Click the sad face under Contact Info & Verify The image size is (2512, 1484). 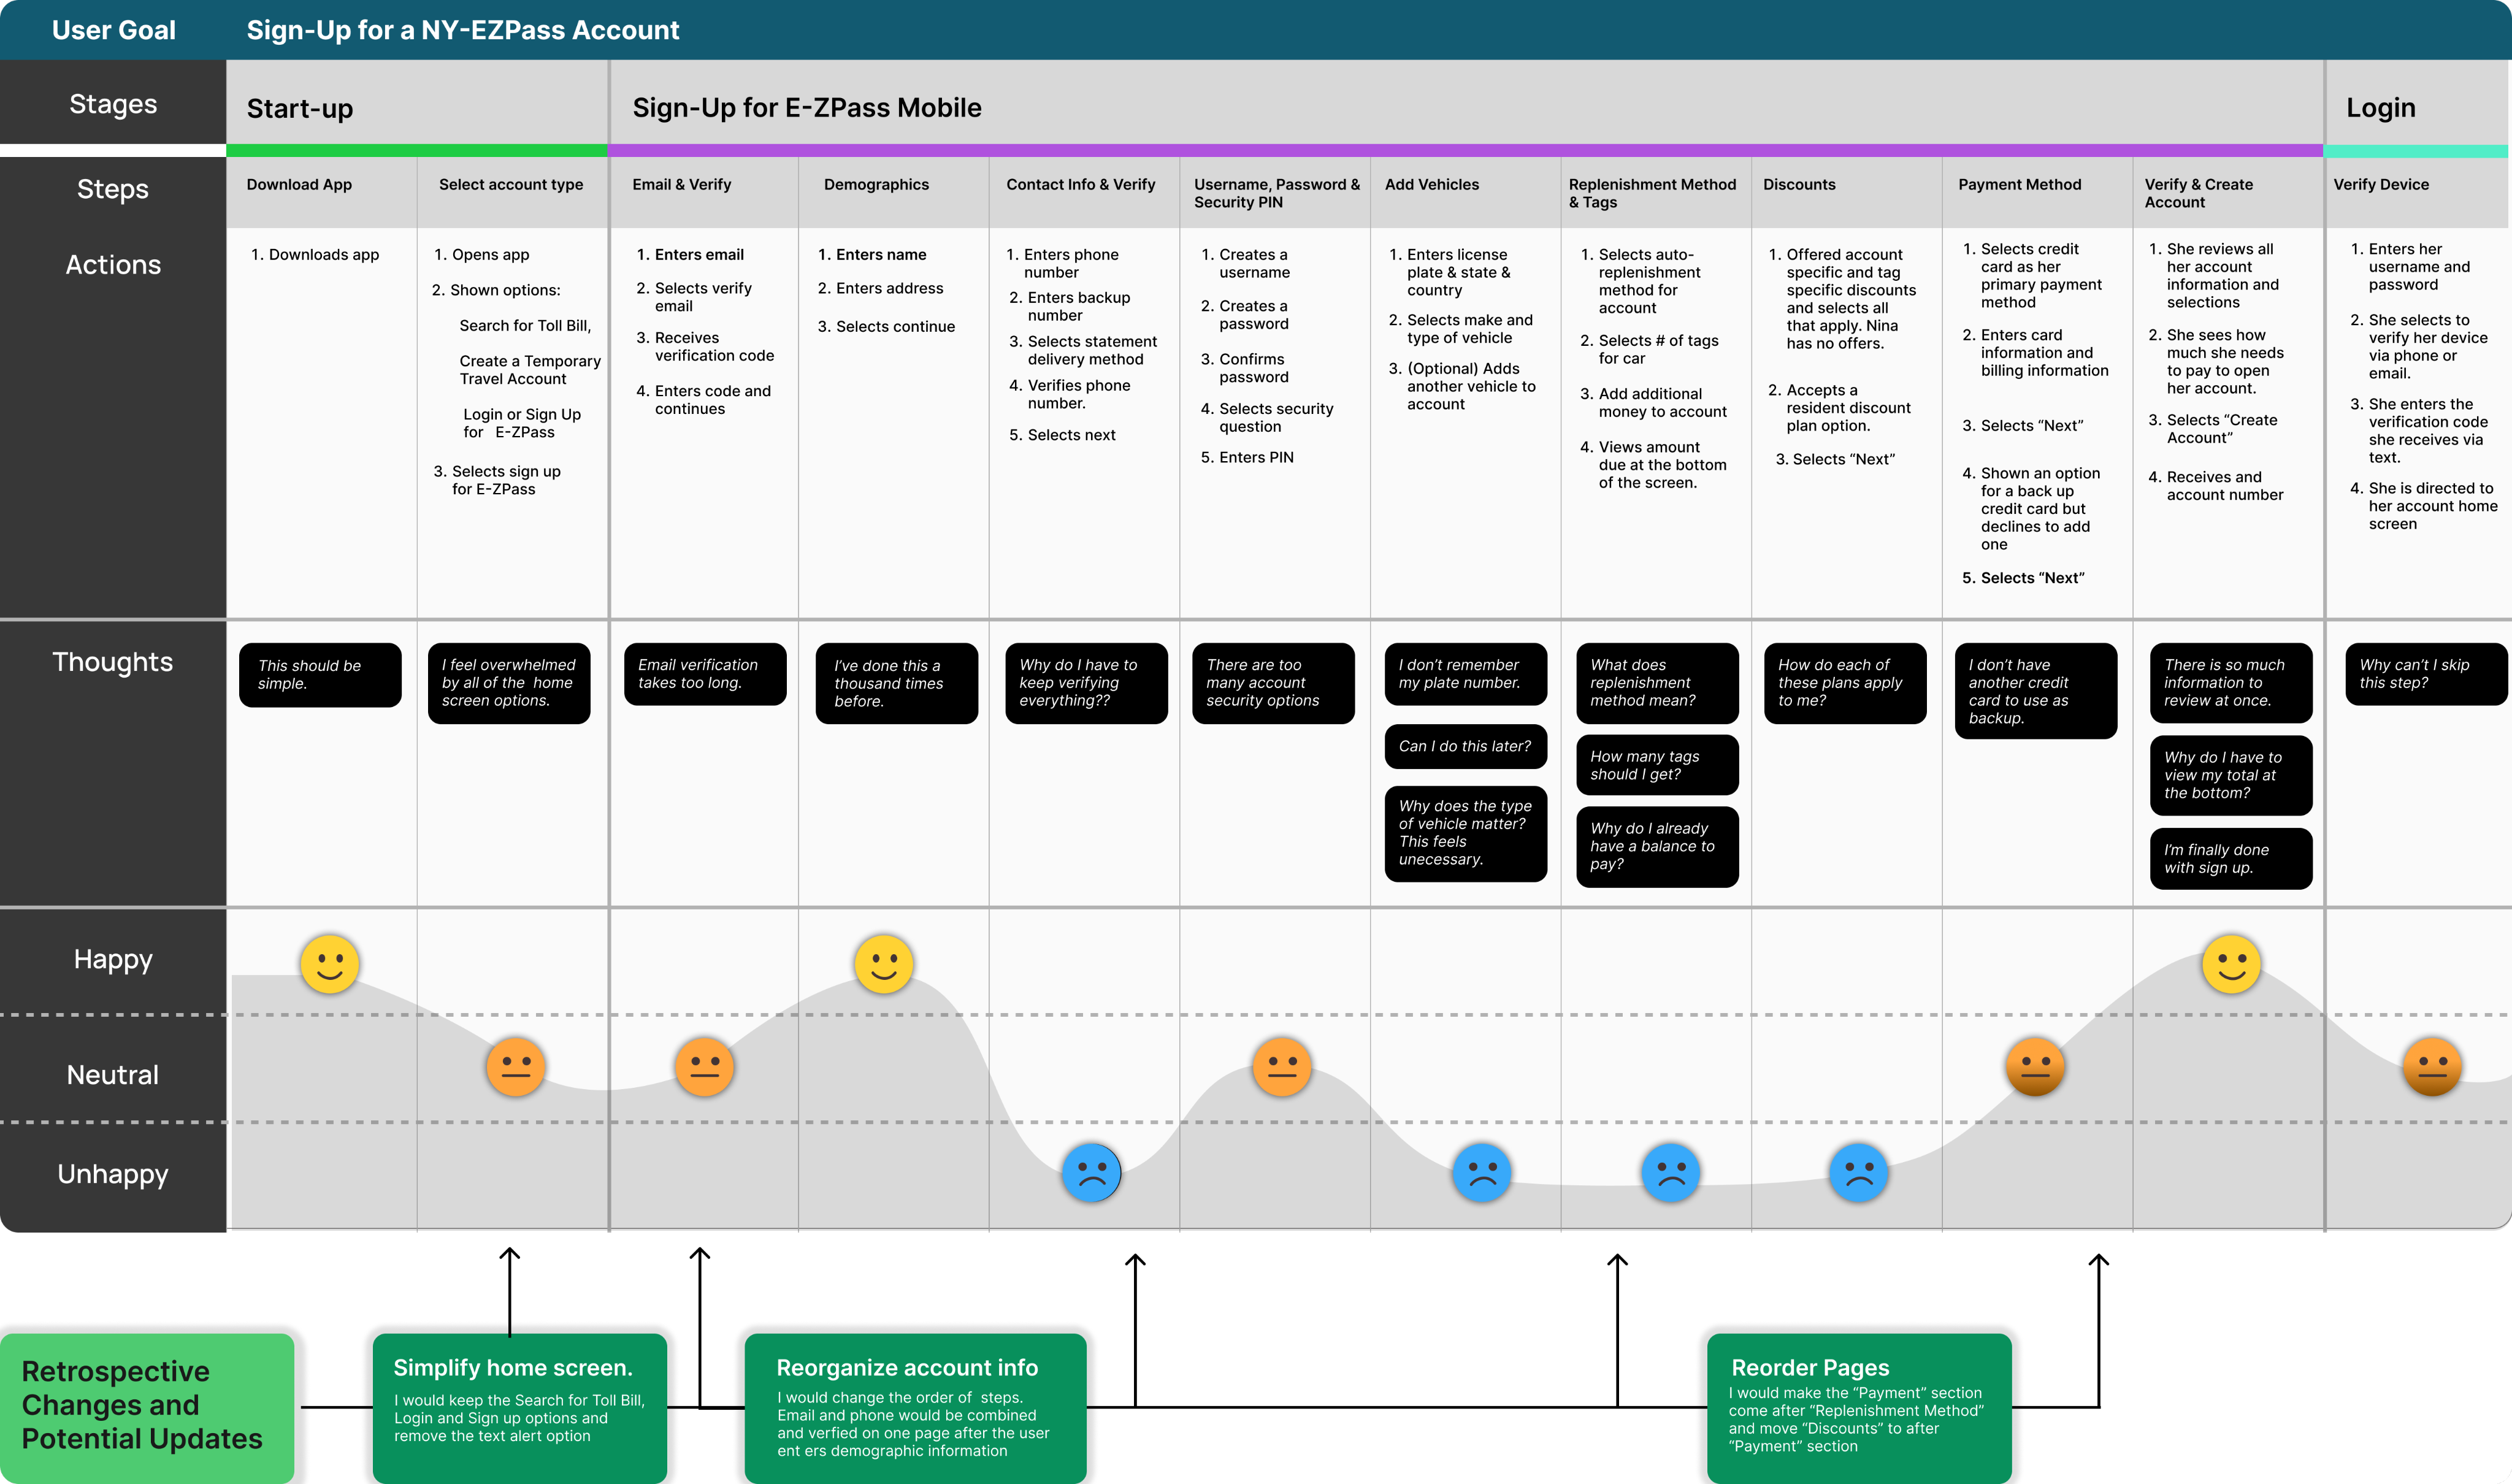[x=1091, y=1172]
